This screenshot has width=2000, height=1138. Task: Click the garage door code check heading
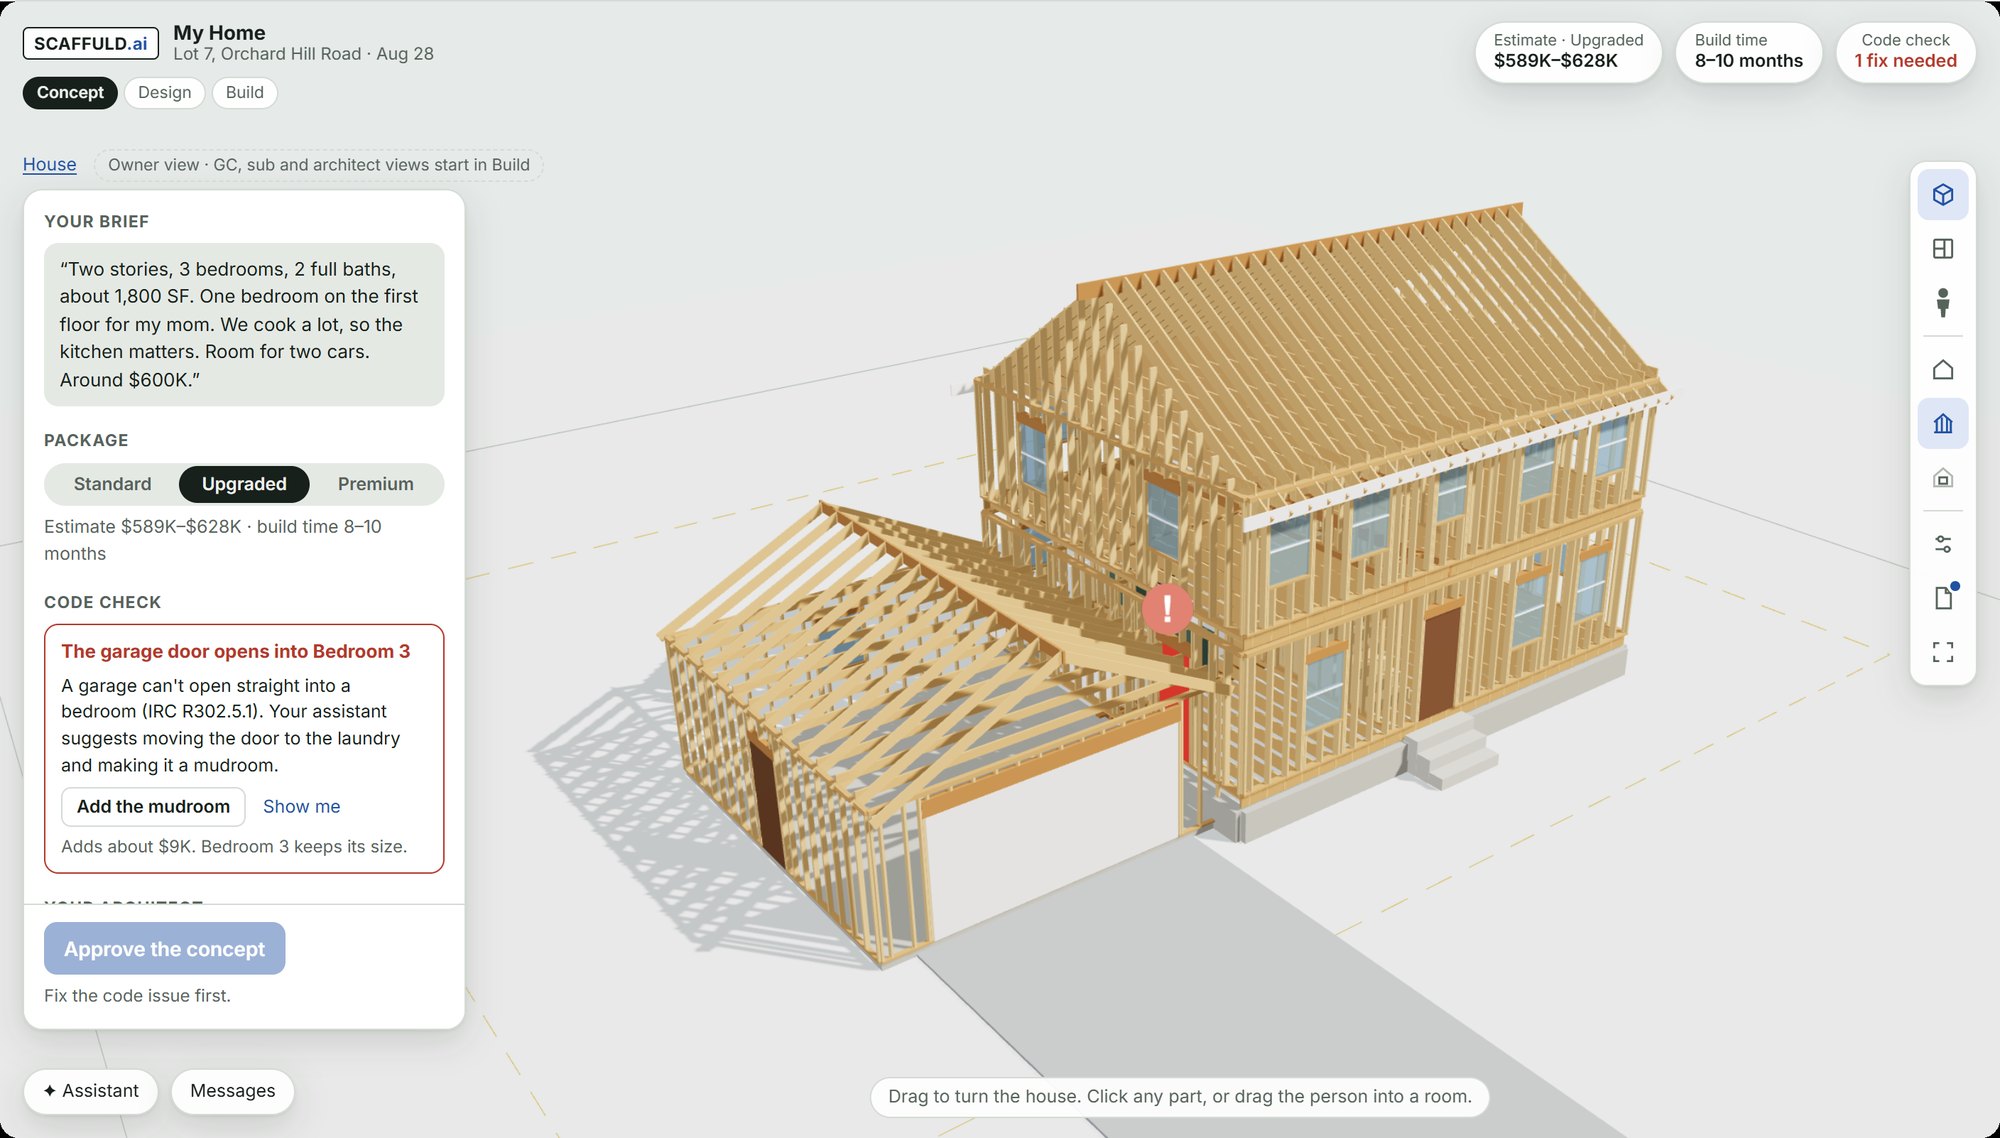pyautogui.click(x=235, y=652)
